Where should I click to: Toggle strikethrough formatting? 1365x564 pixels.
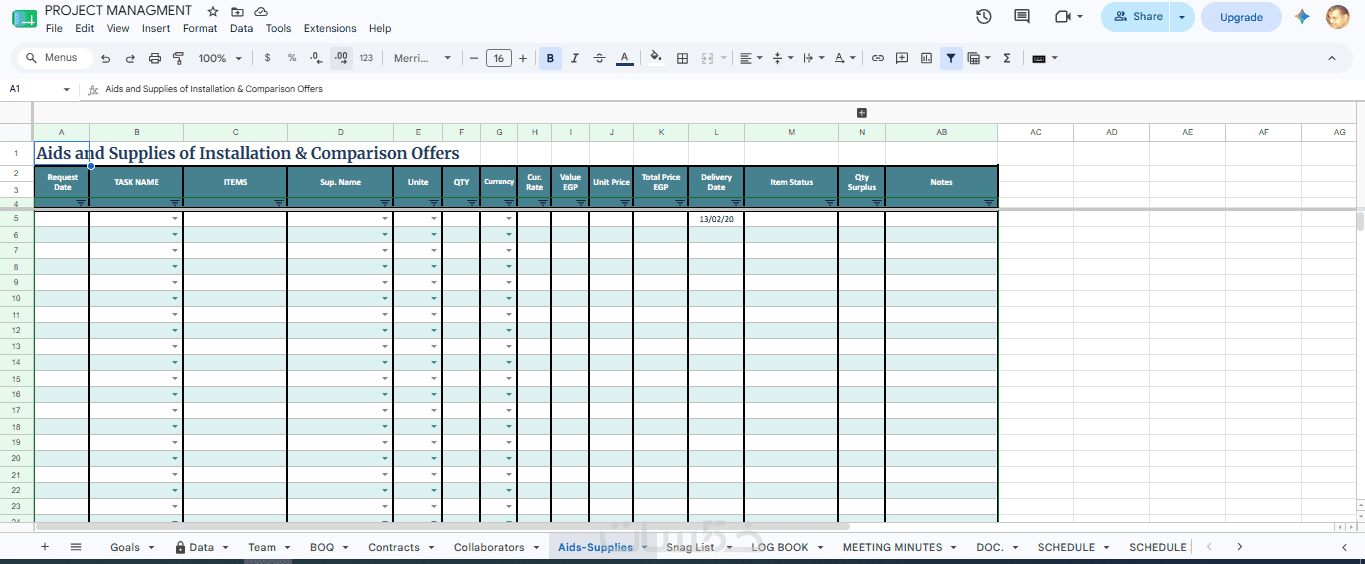pyautogui.click(x=599, y=58)
